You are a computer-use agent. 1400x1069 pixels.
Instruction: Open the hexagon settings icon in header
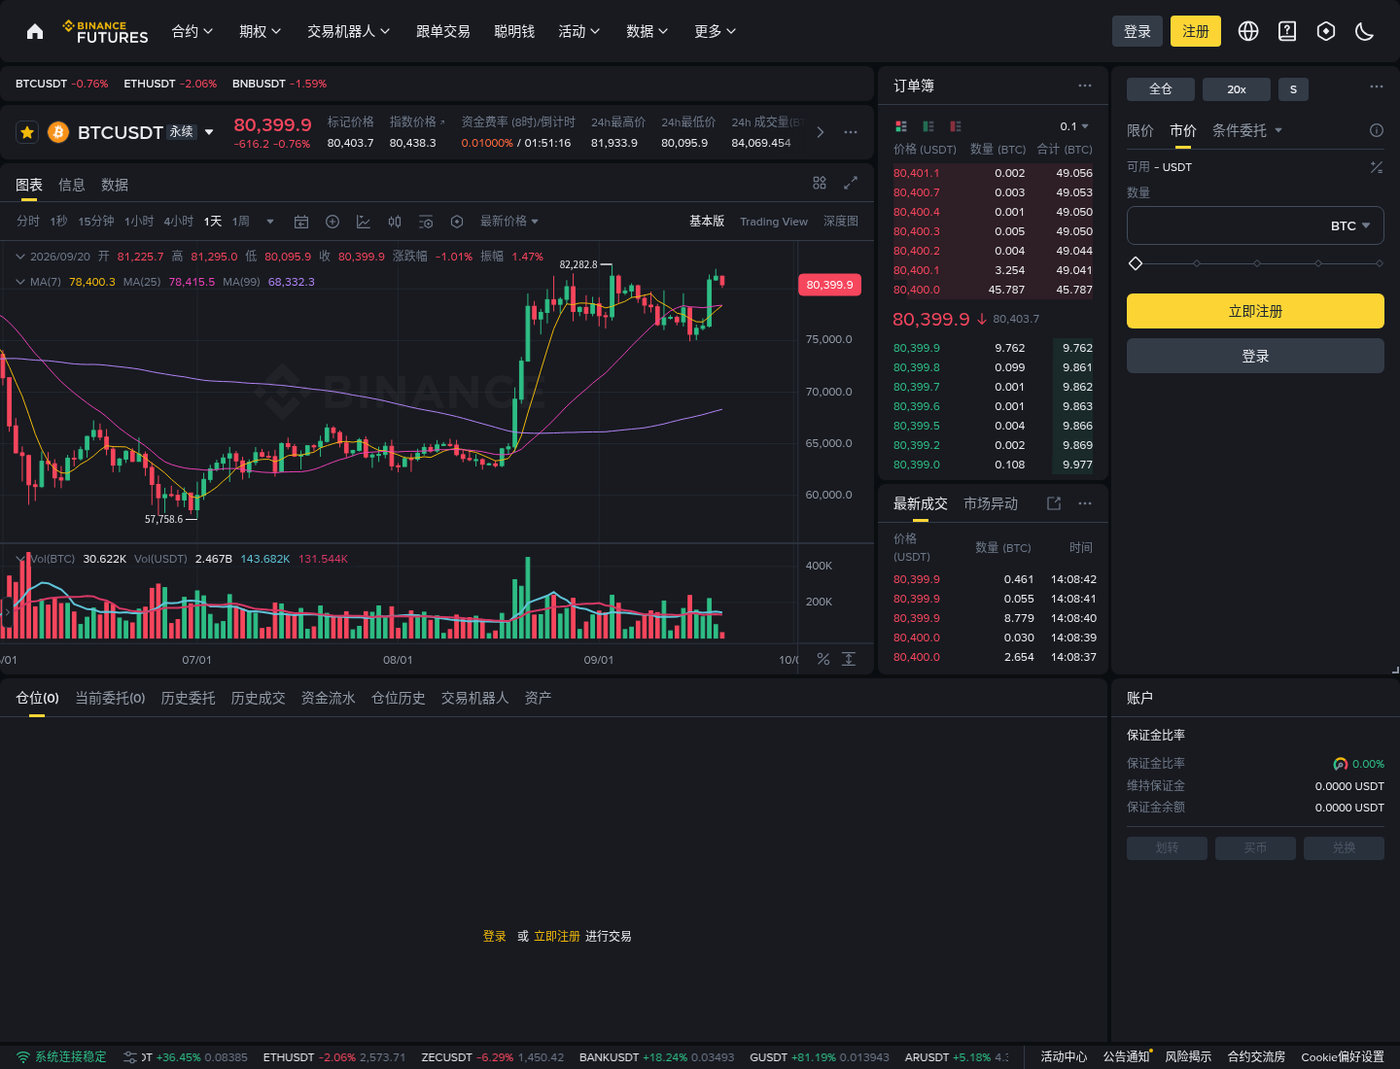(x=1326, y=32)
